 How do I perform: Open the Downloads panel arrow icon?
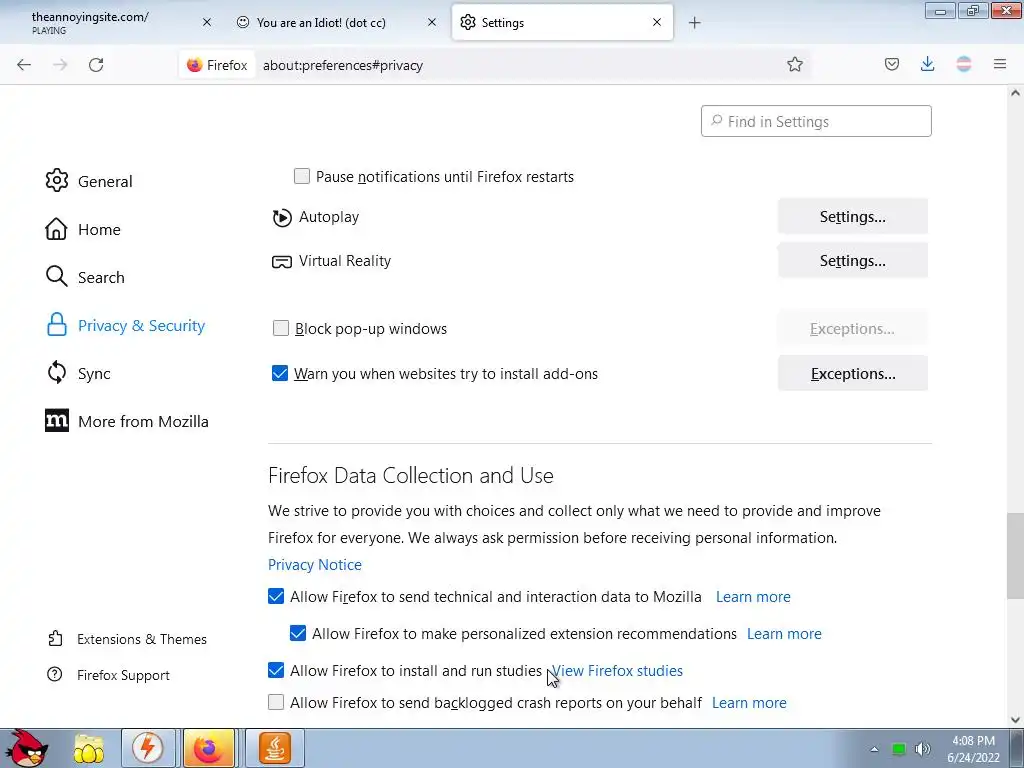tap(927, 64)
